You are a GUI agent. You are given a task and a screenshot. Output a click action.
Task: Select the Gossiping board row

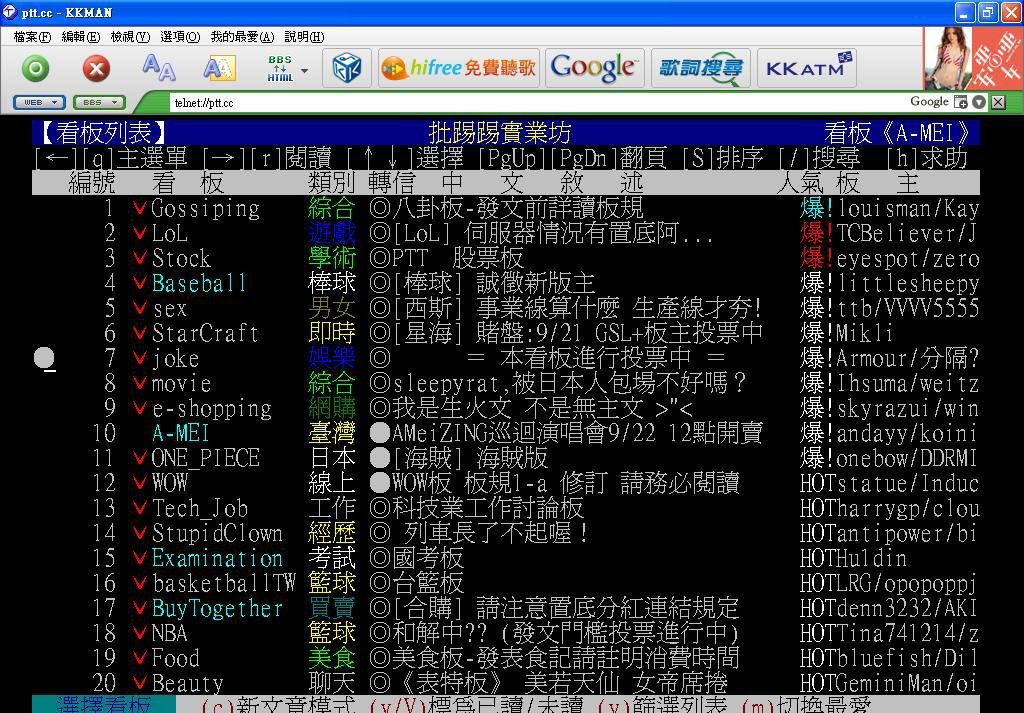click(x=506, y=208)
